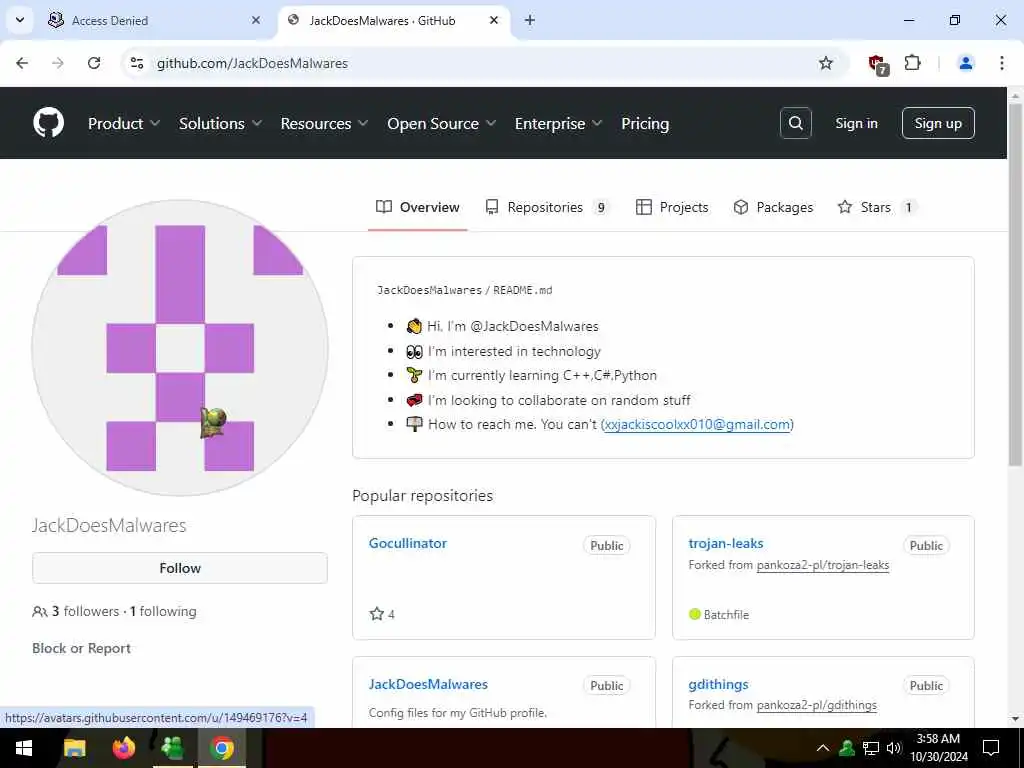The width and height of the screenshot is (1024, 768).
Task: Click the browser forward arrow
Action: (58, 63)
